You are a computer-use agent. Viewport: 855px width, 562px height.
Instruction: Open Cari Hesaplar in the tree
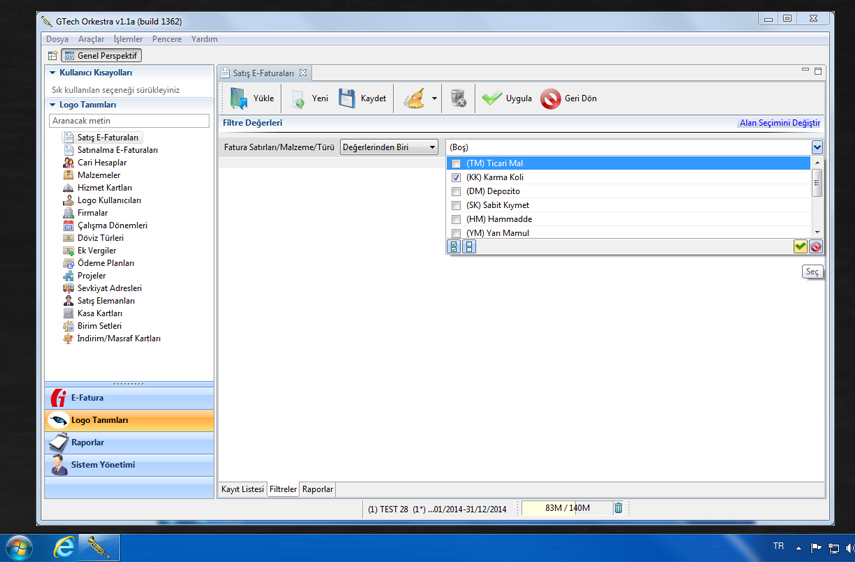[101, 162]
